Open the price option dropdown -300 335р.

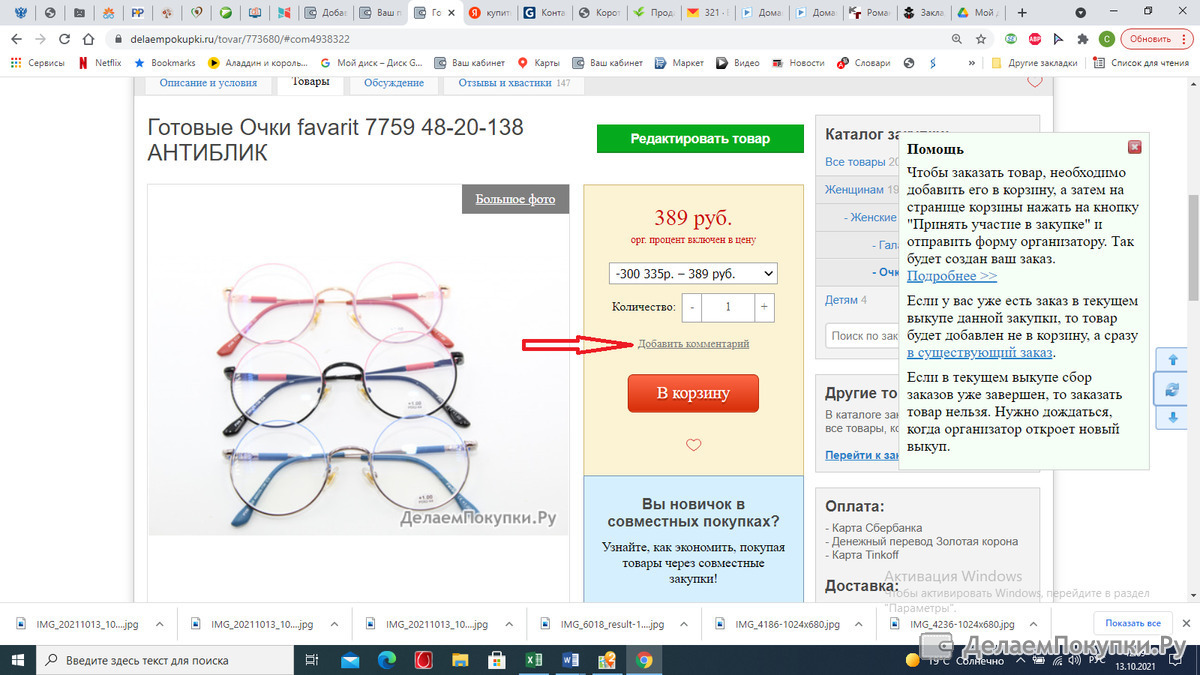(693, 273)
